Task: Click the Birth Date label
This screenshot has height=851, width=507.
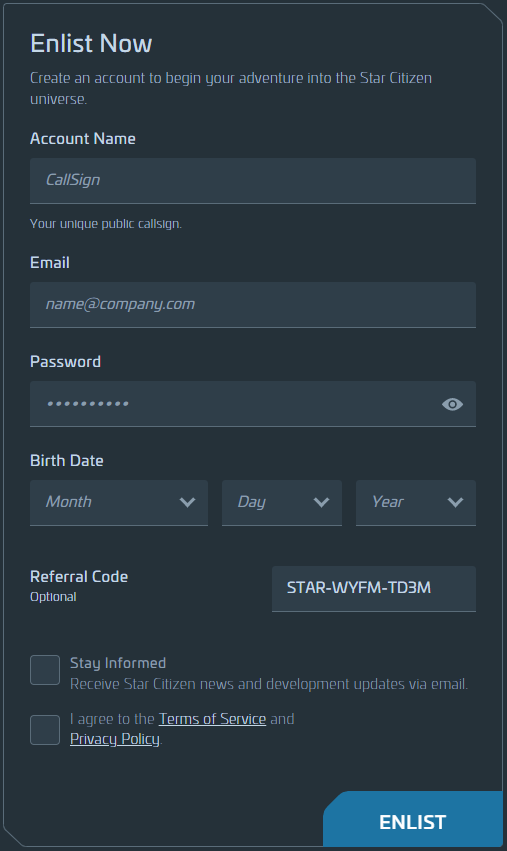Action: [67, 460]
